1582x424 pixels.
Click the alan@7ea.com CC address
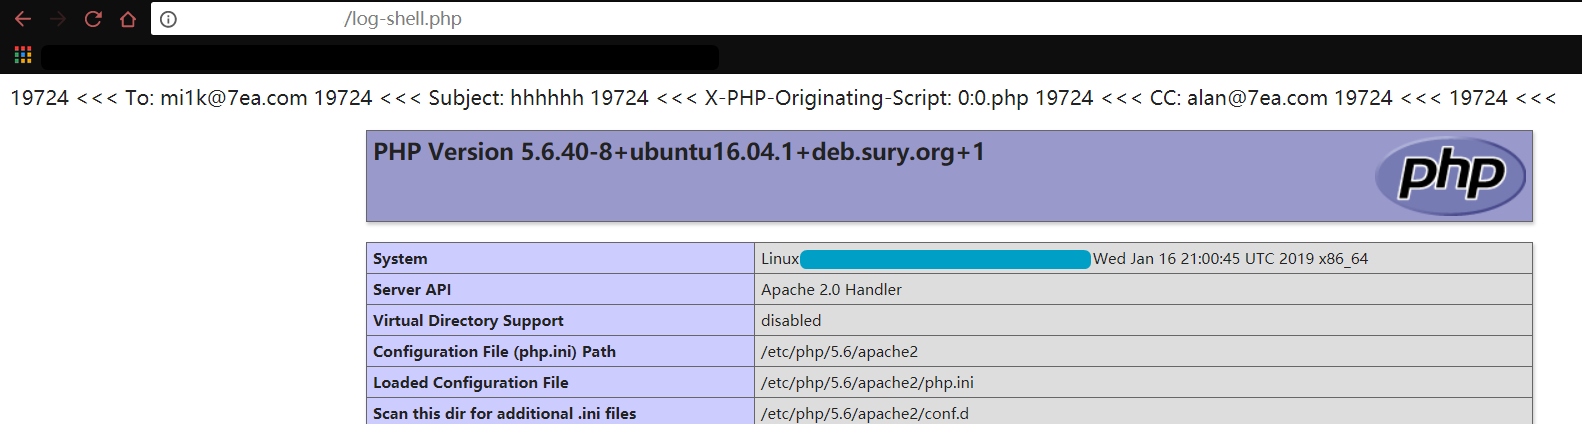coord(1257,98)
